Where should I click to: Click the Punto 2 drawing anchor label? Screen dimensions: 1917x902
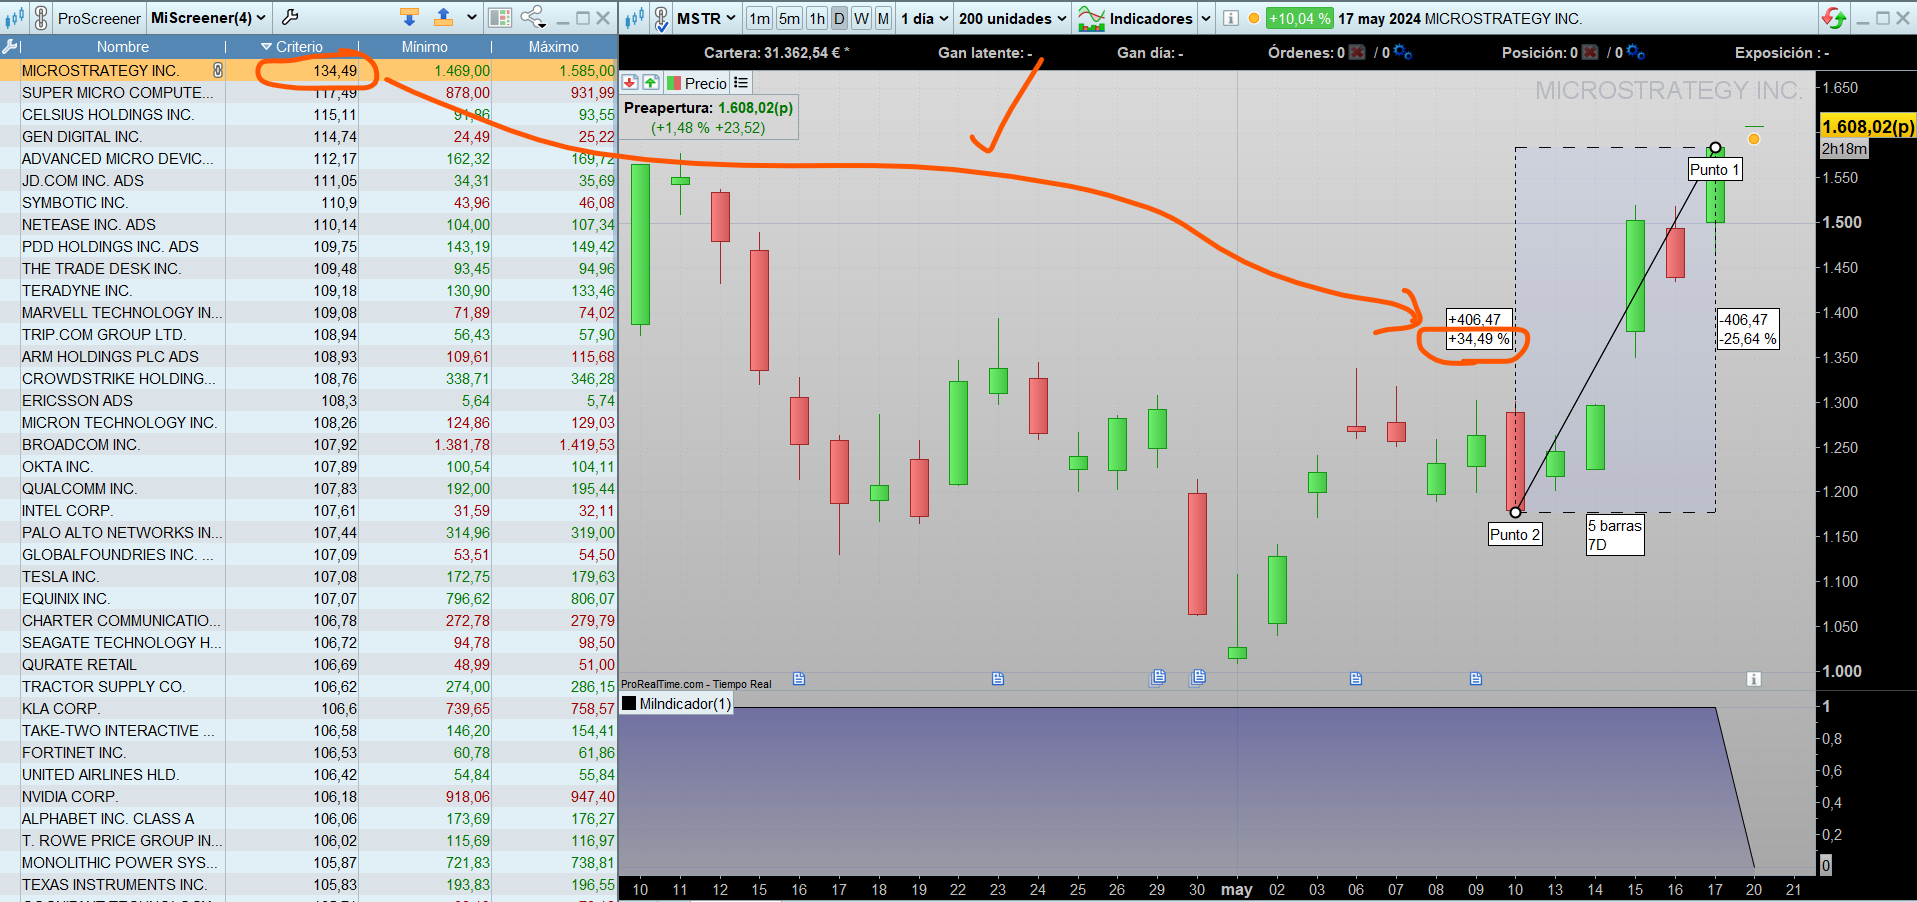pos(1515,535)
